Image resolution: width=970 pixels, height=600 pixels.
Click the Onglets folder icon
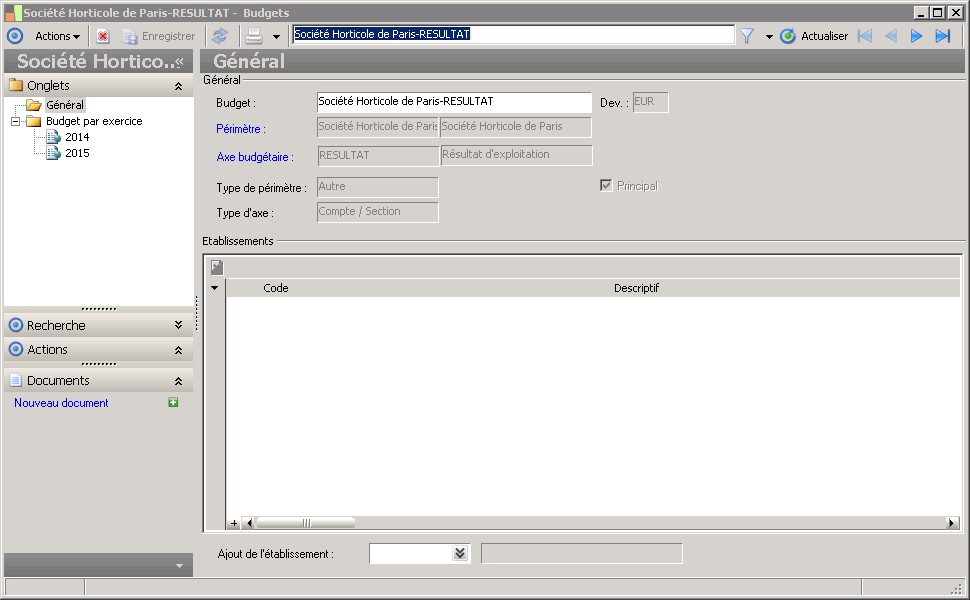coord(16,85)
